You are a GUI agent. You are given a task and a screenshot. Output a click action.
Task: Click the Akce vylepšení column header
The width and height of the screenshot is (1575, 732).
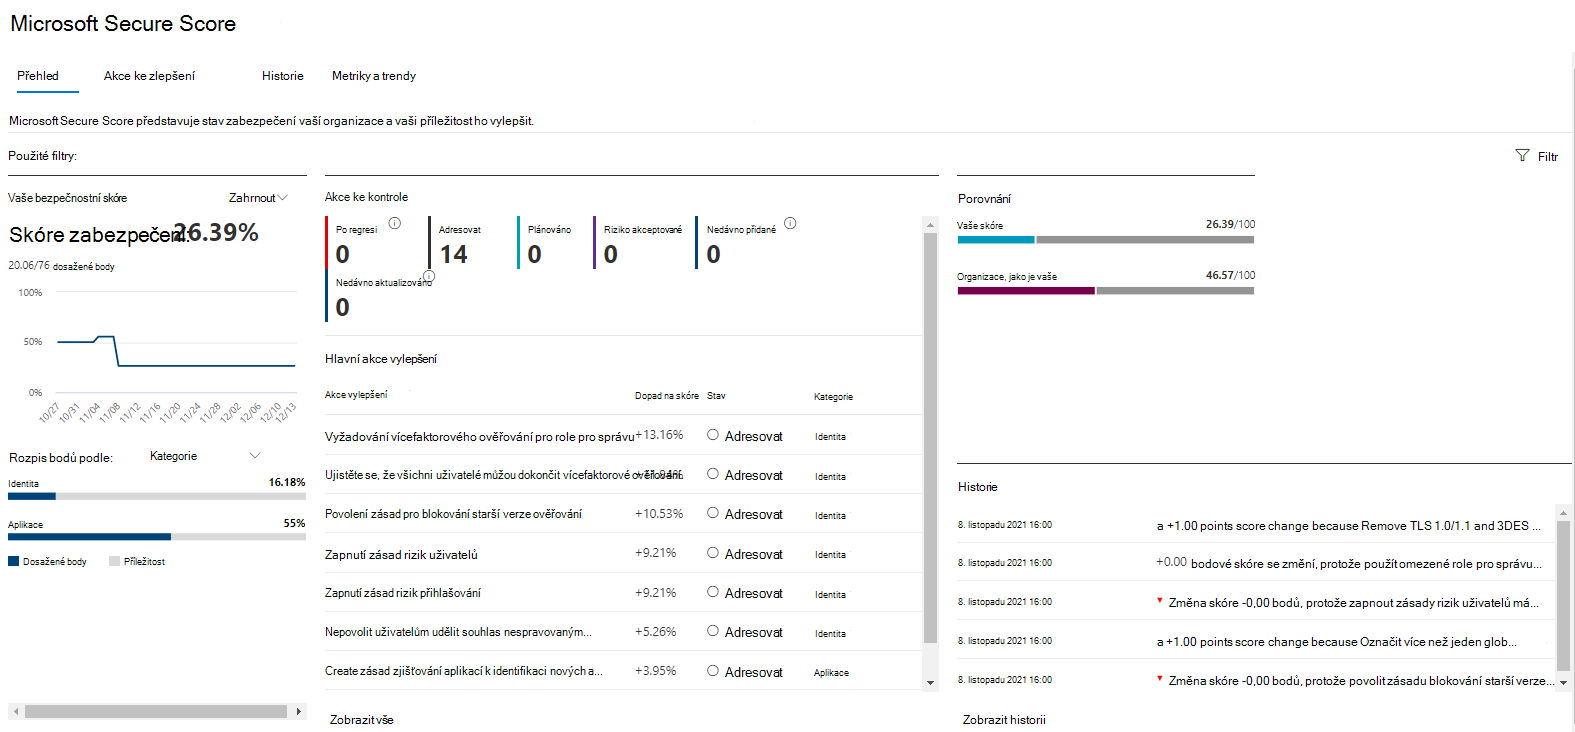tap(356, 395)
